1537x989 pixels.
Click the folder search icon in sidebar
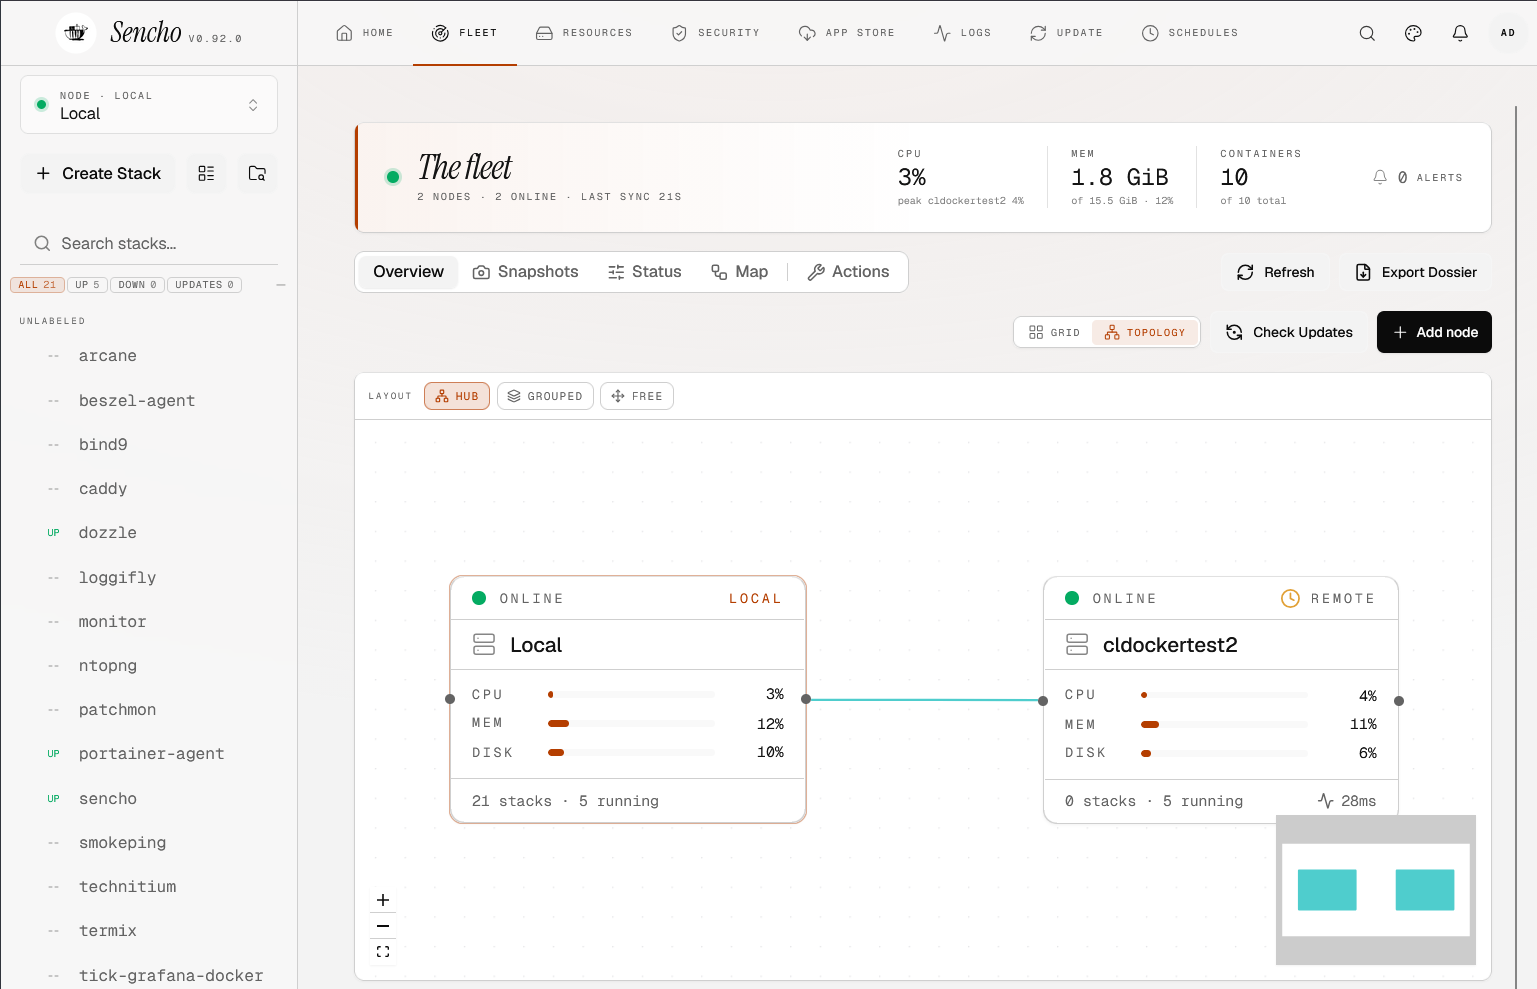click(257, 173)
